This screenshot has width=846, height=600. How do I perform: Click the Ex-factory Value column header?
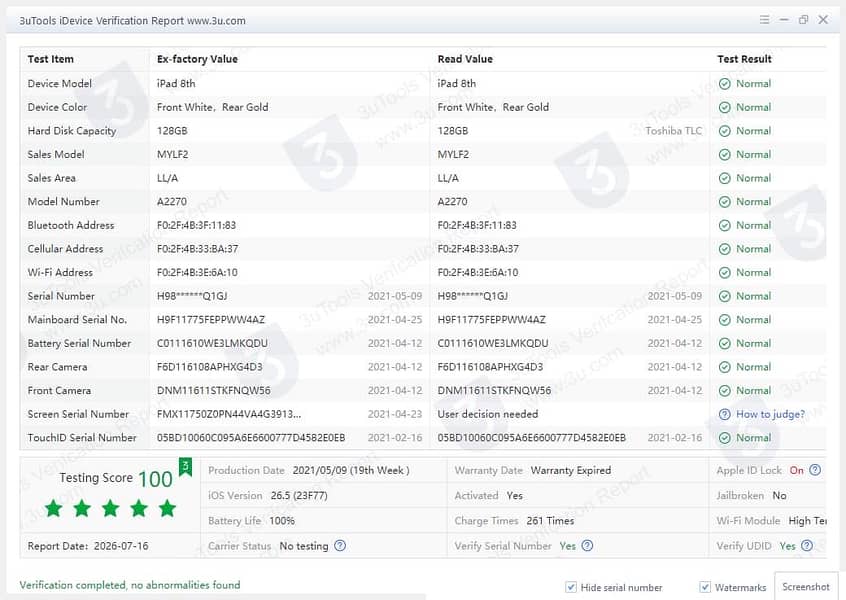pos(197,59)
